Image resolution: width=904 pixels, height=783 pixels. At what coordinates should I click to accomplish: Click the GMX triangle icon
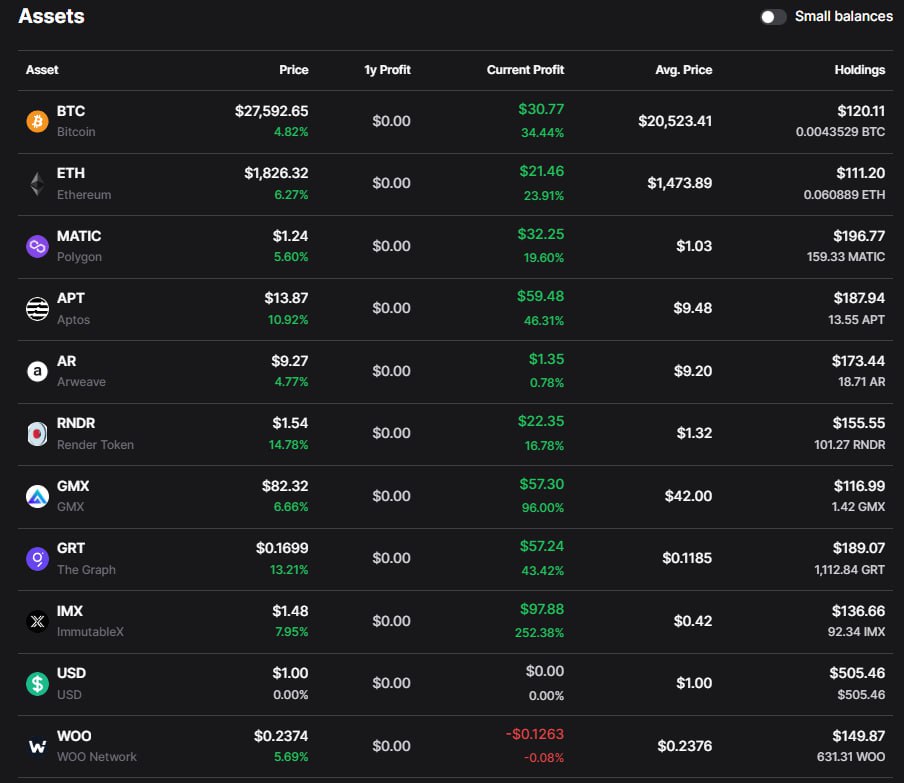(37, 496)
